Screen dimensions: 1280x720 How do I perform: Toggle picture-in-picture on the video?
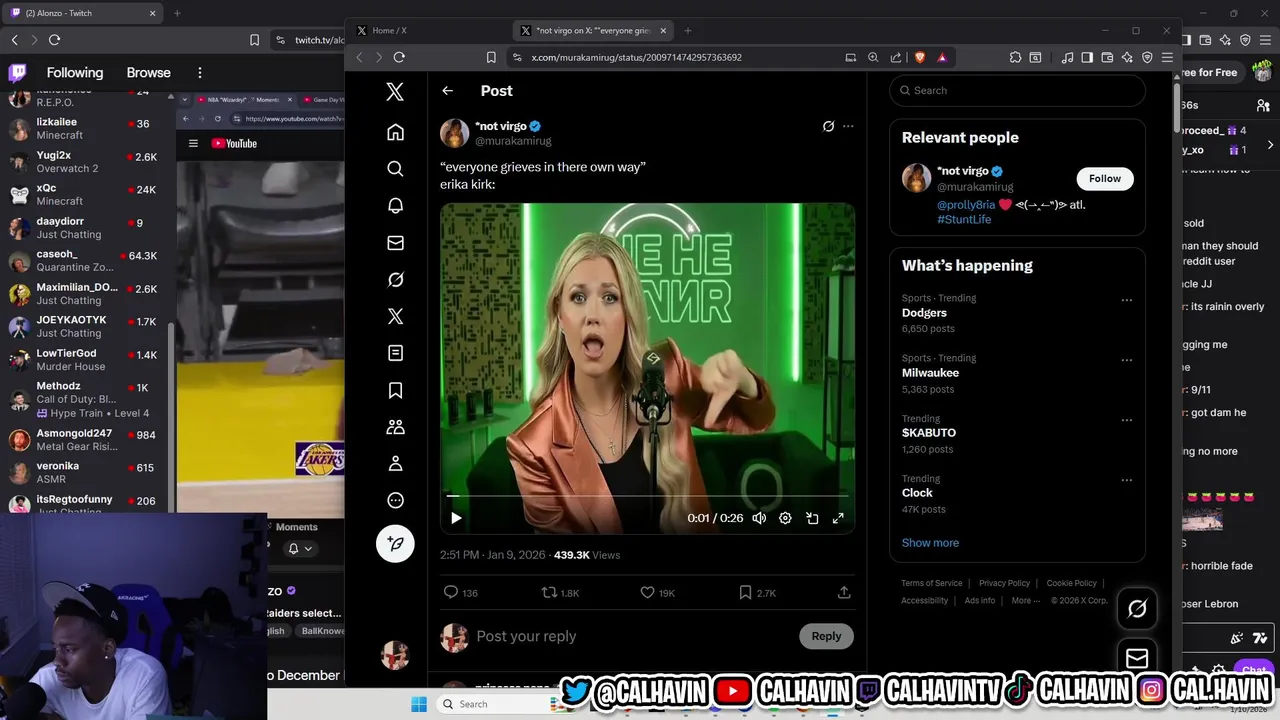pyautogui.click(x=812, y=518)
